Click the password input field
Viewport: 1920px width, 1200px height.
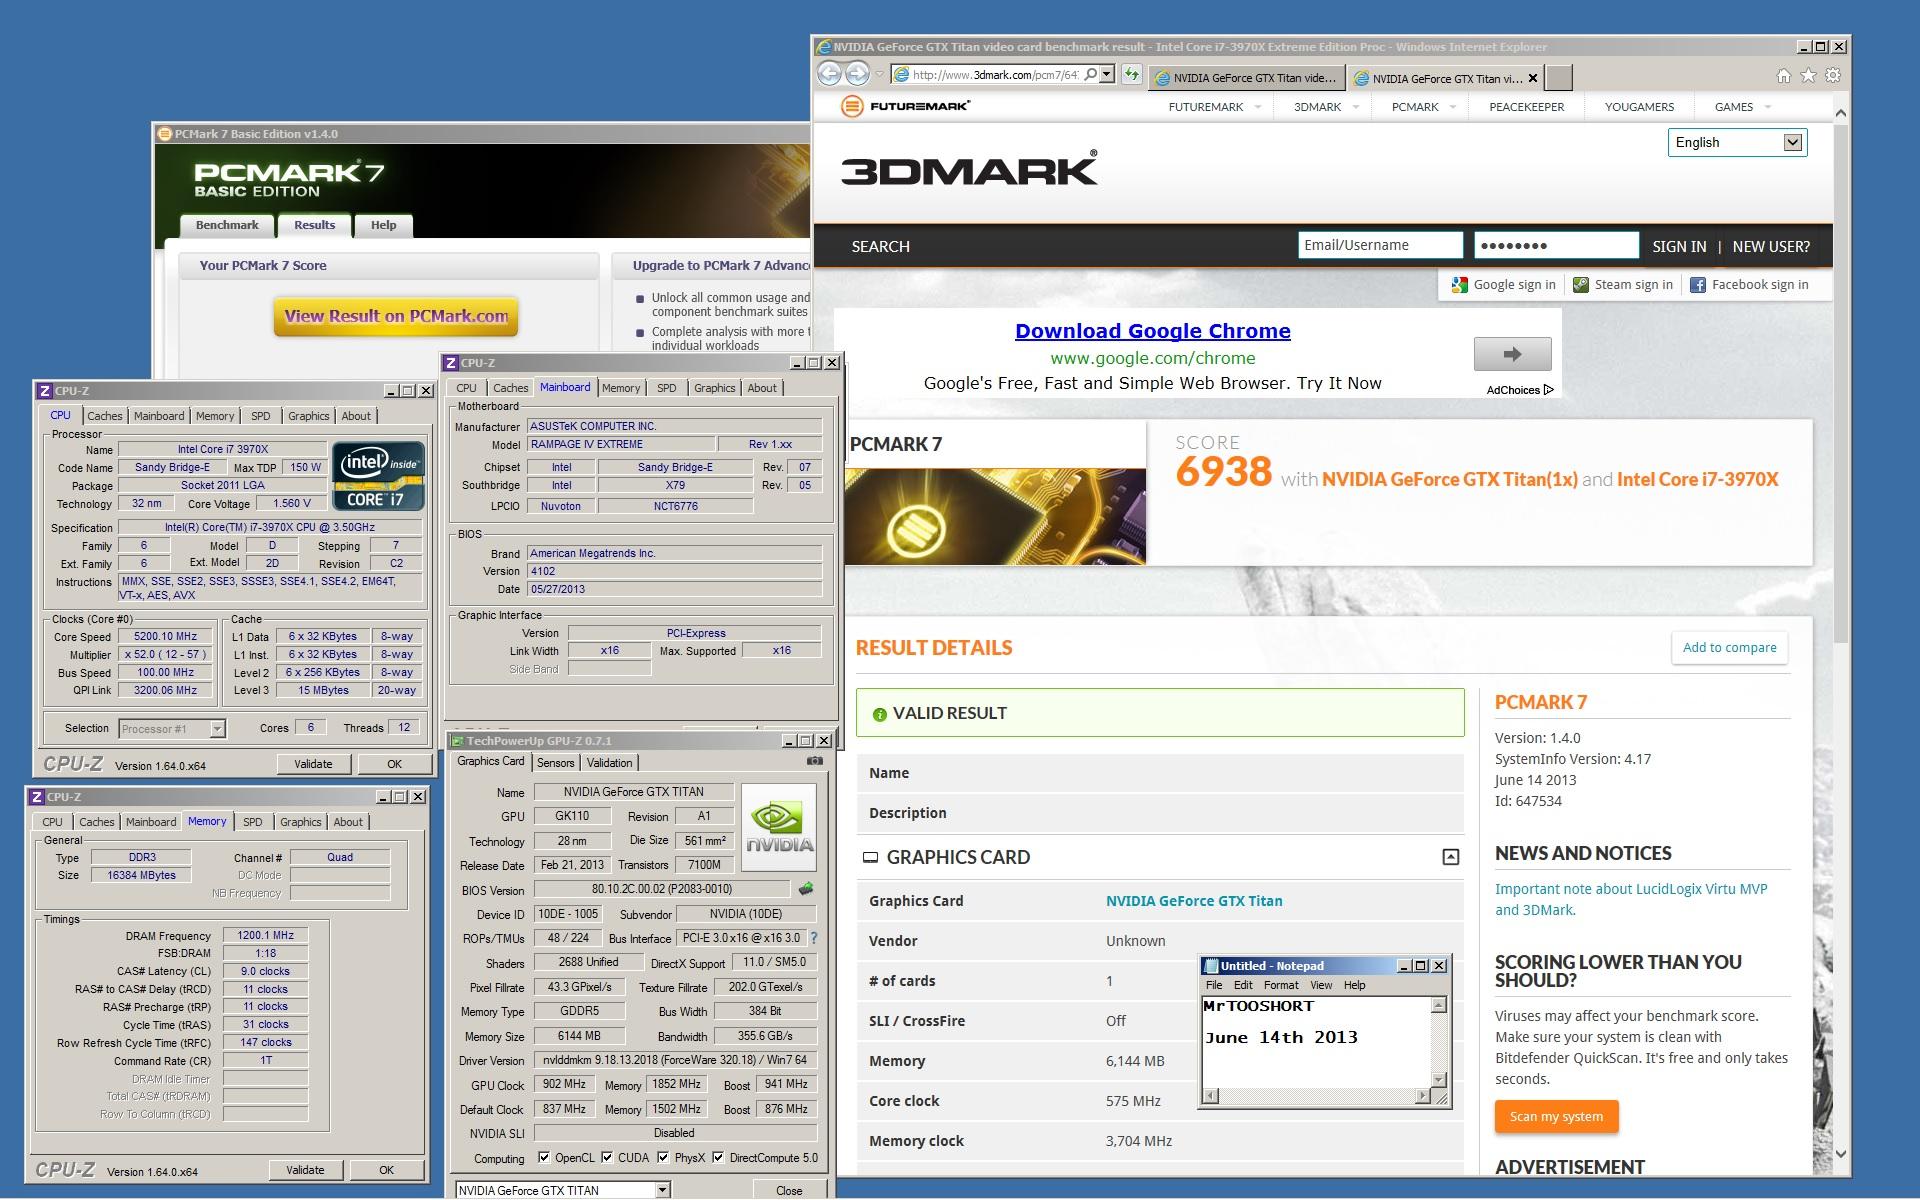click(x=1556, y=245)
